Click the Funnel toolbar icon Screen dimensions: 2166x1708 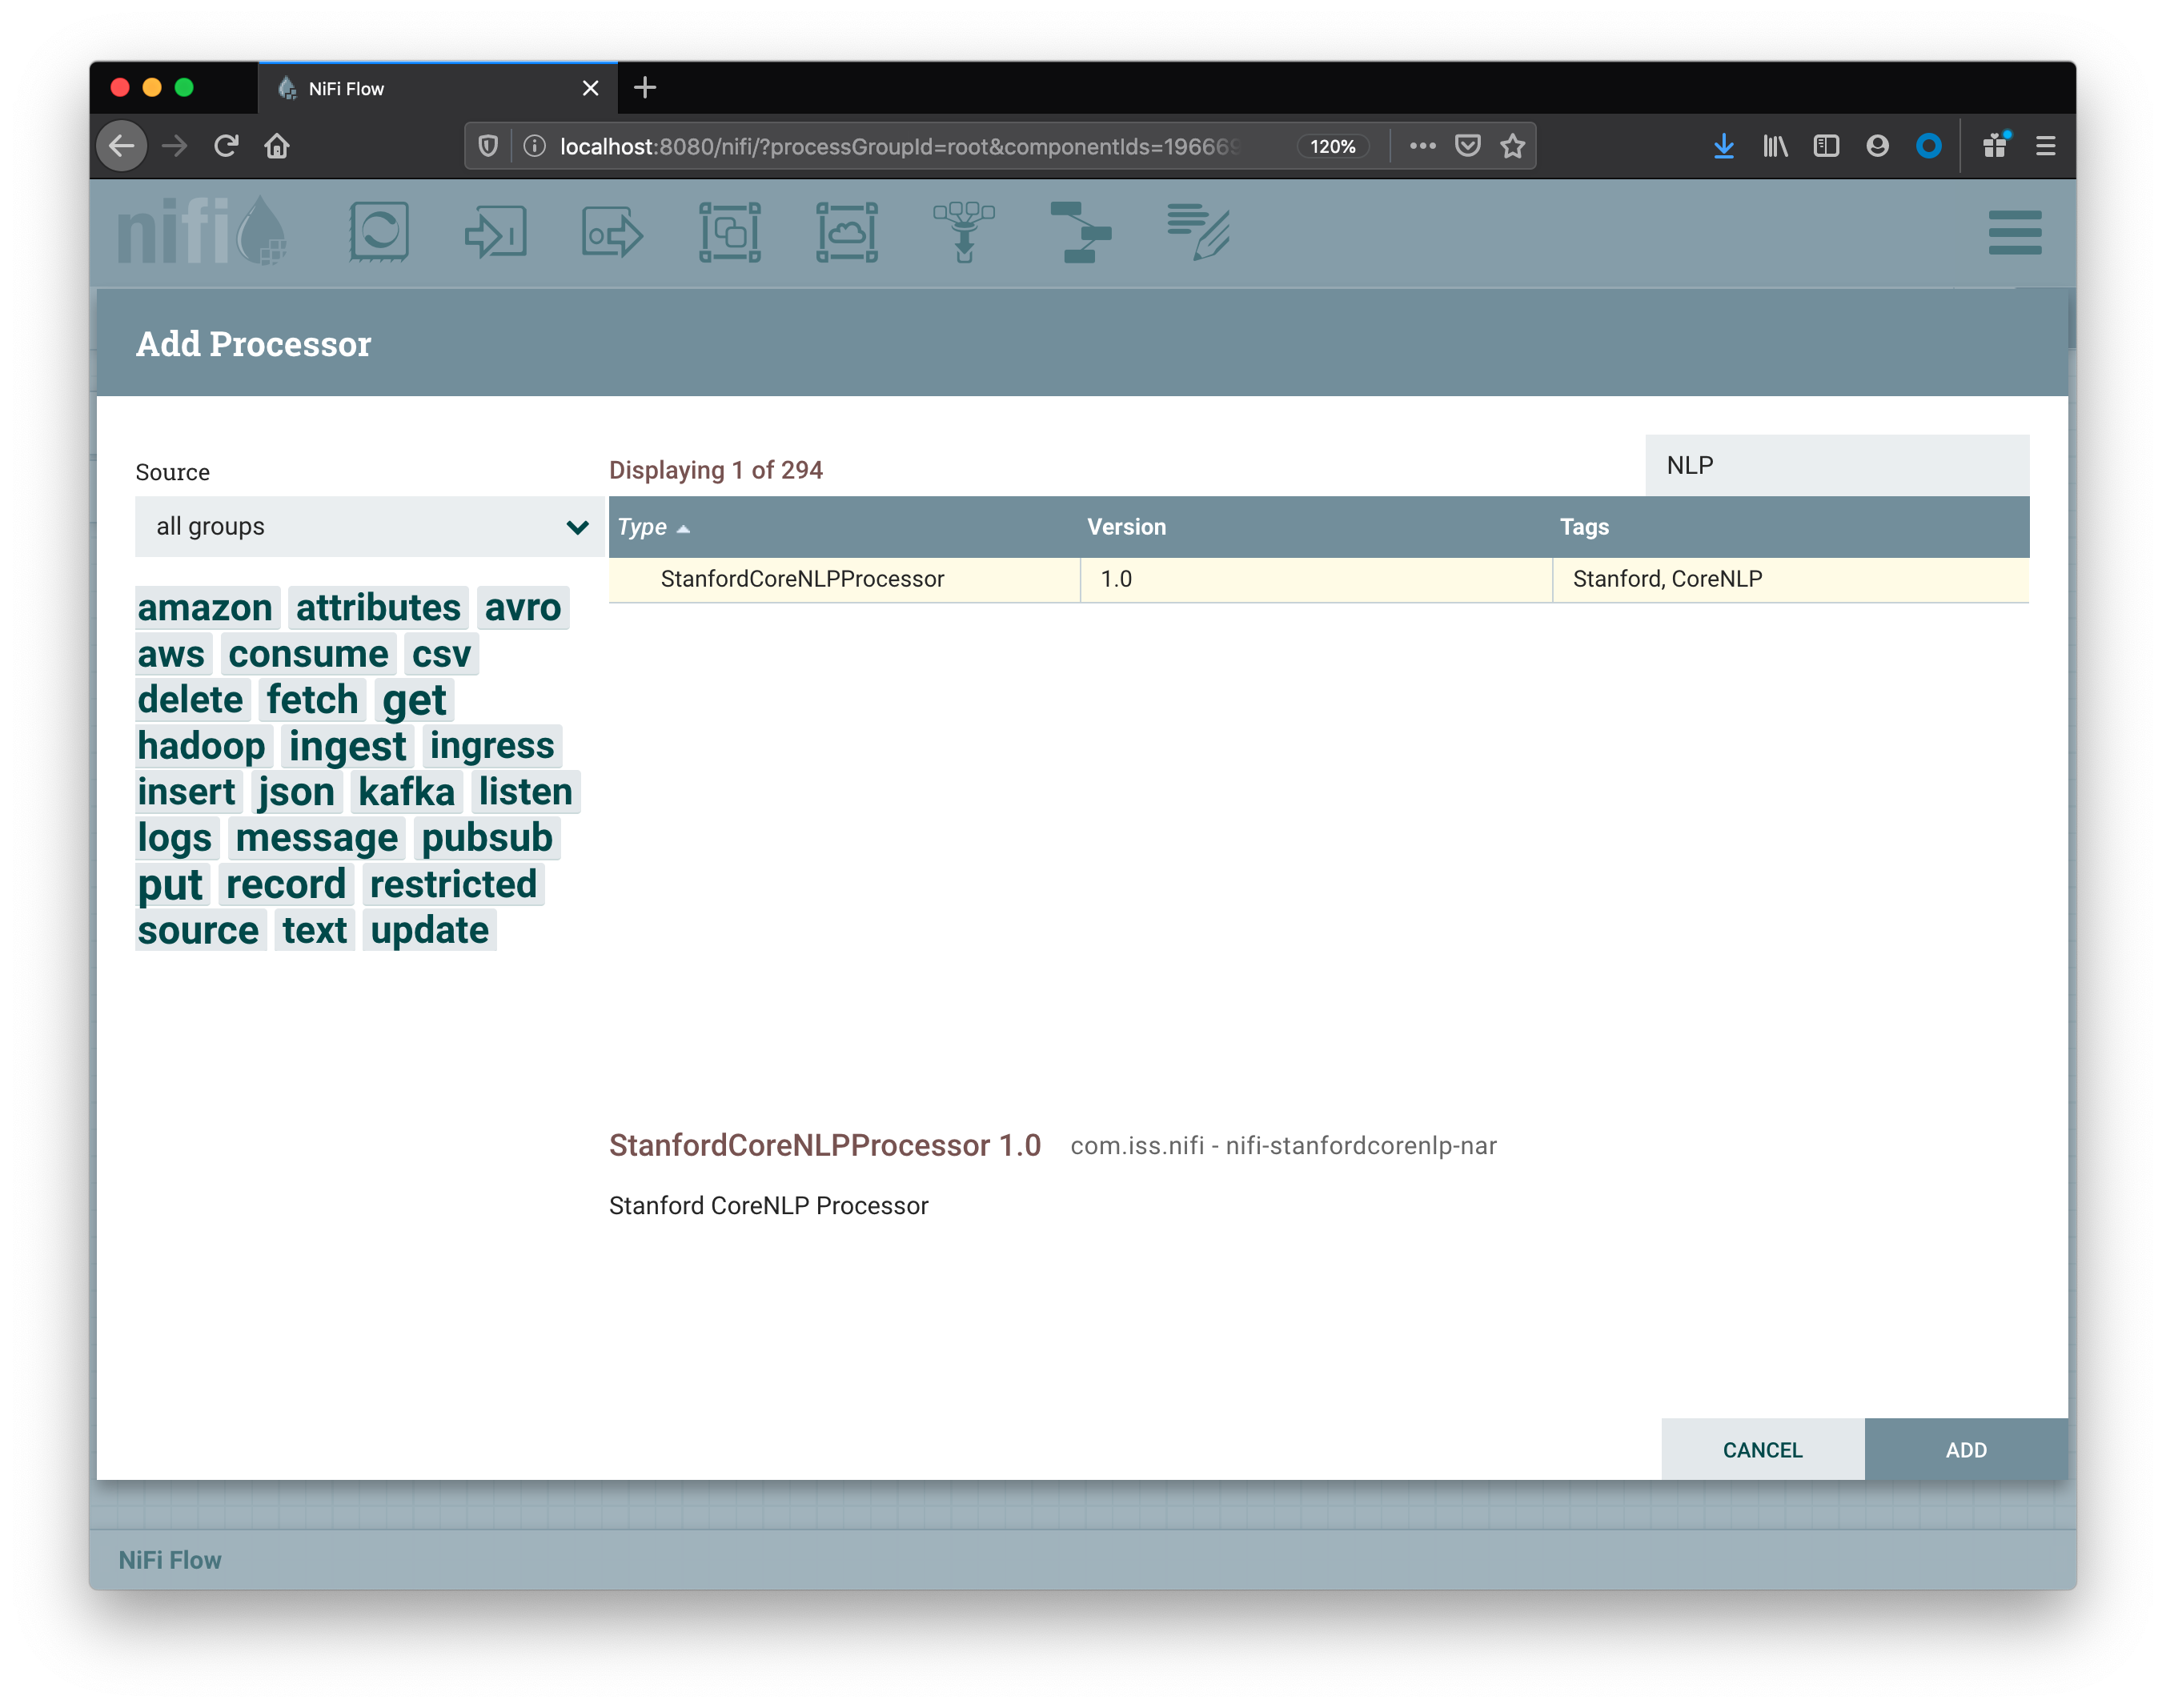tap(963, 232)
